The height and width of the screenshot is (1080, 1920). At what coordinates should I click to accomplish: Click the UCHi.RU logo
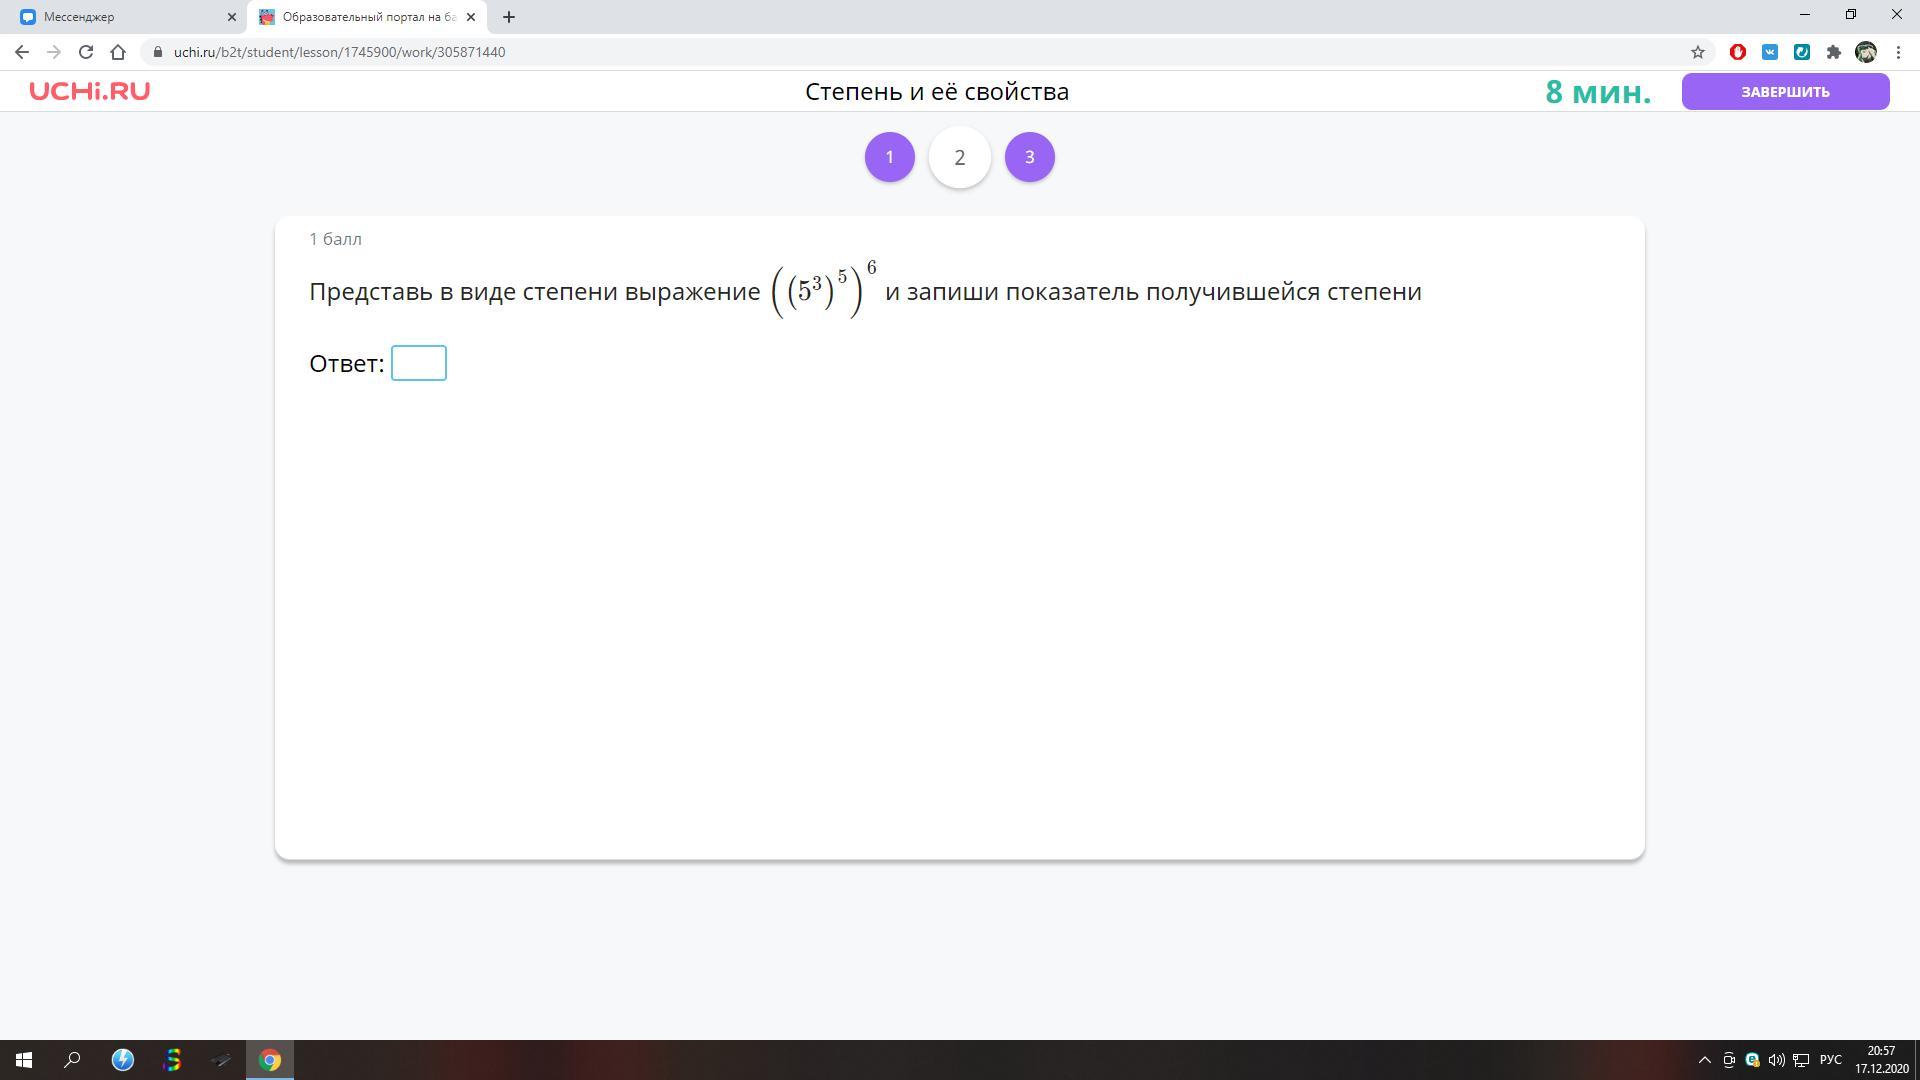[x=89, y=91]
